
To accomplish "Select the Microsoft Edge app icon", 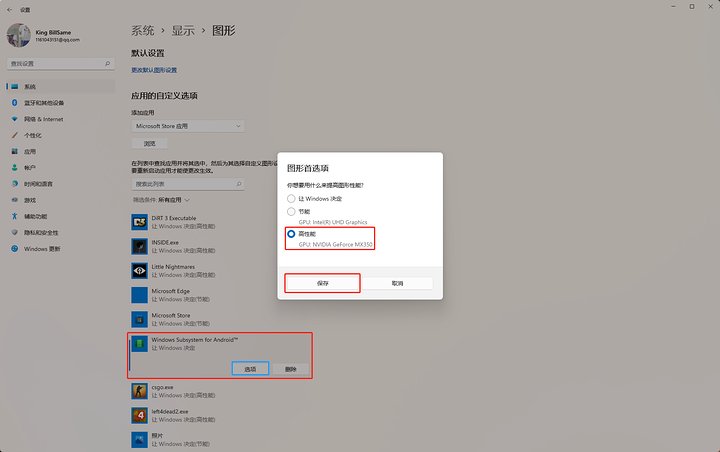I will click(x=139, y=295).
